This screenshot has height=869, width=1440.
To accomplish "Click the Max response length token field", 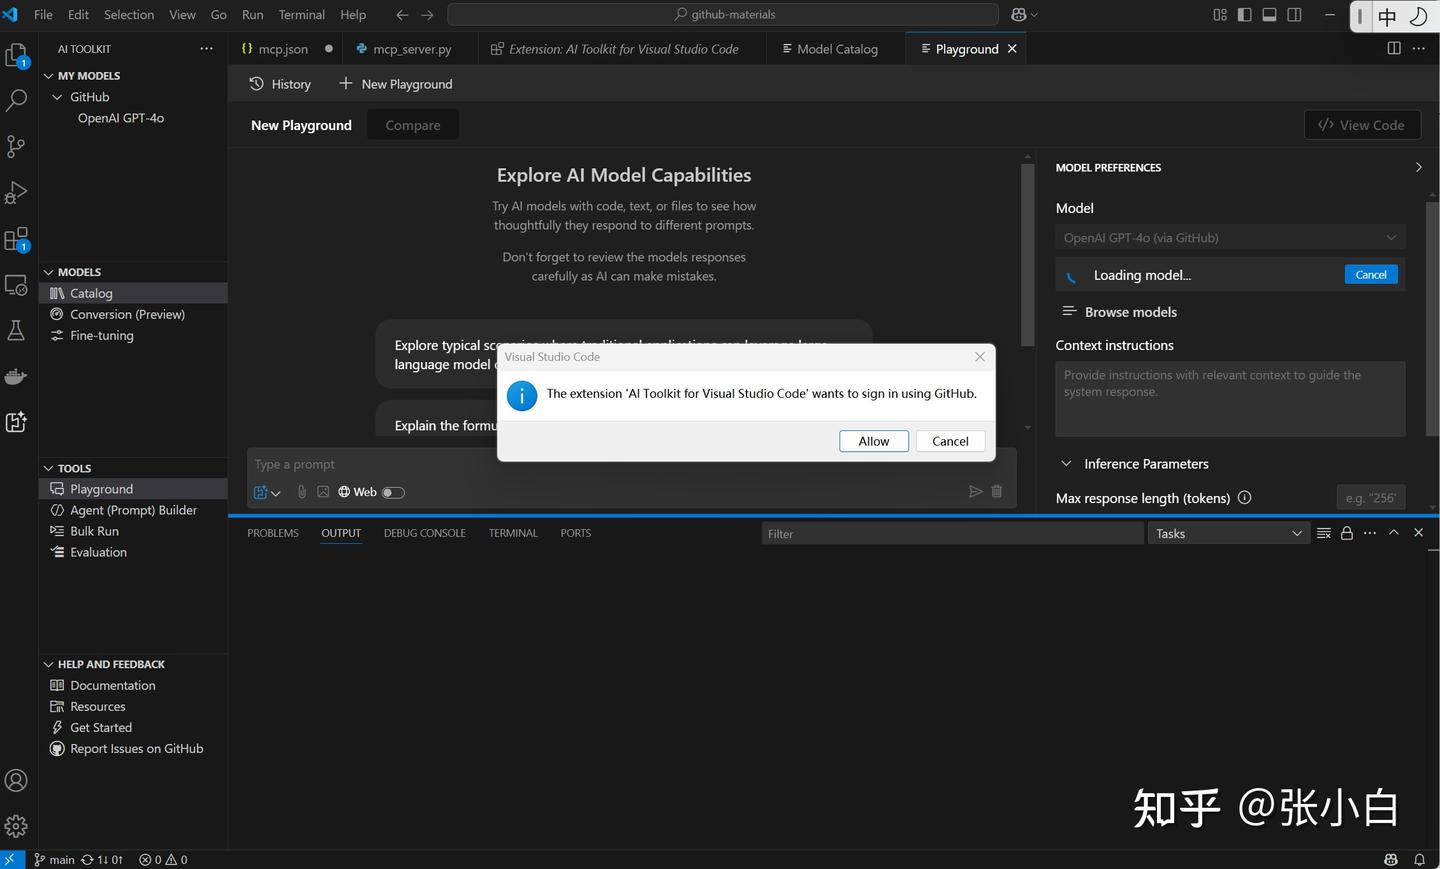I will tap(1371, 498).
